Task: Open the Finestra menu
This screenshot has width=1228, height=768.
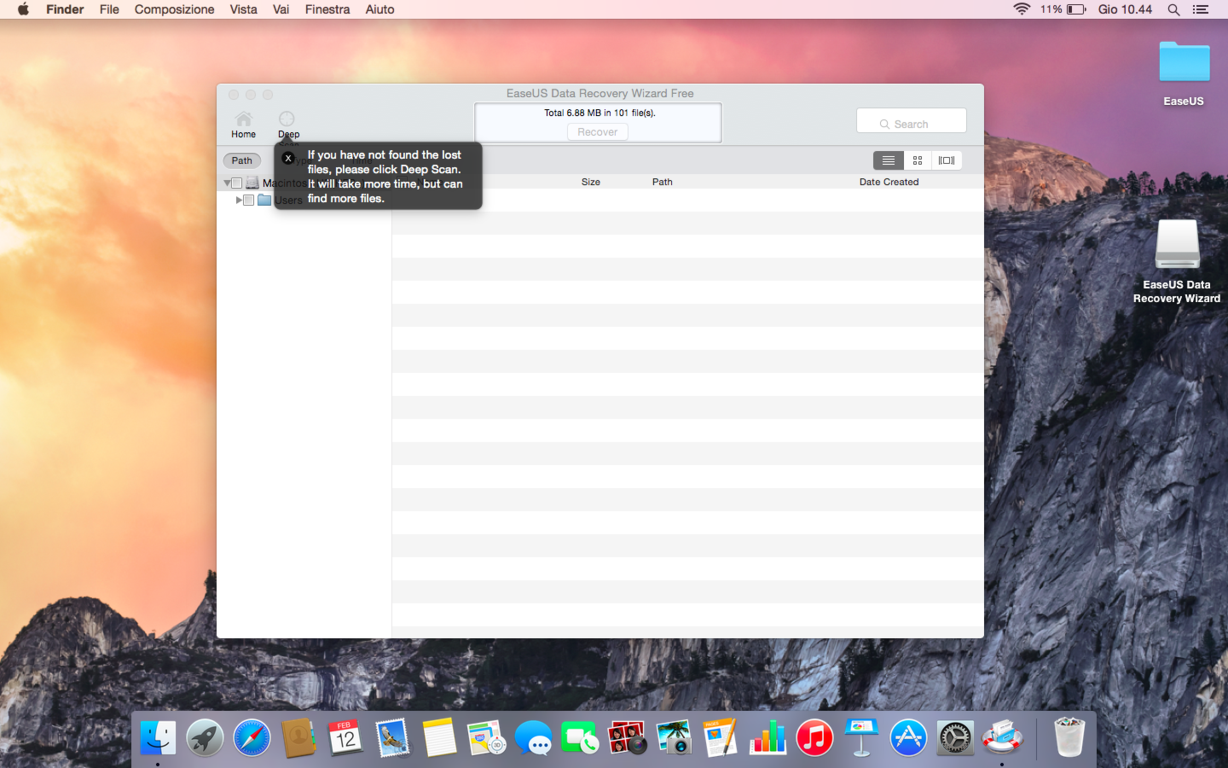Action: [x=327, y=9]
